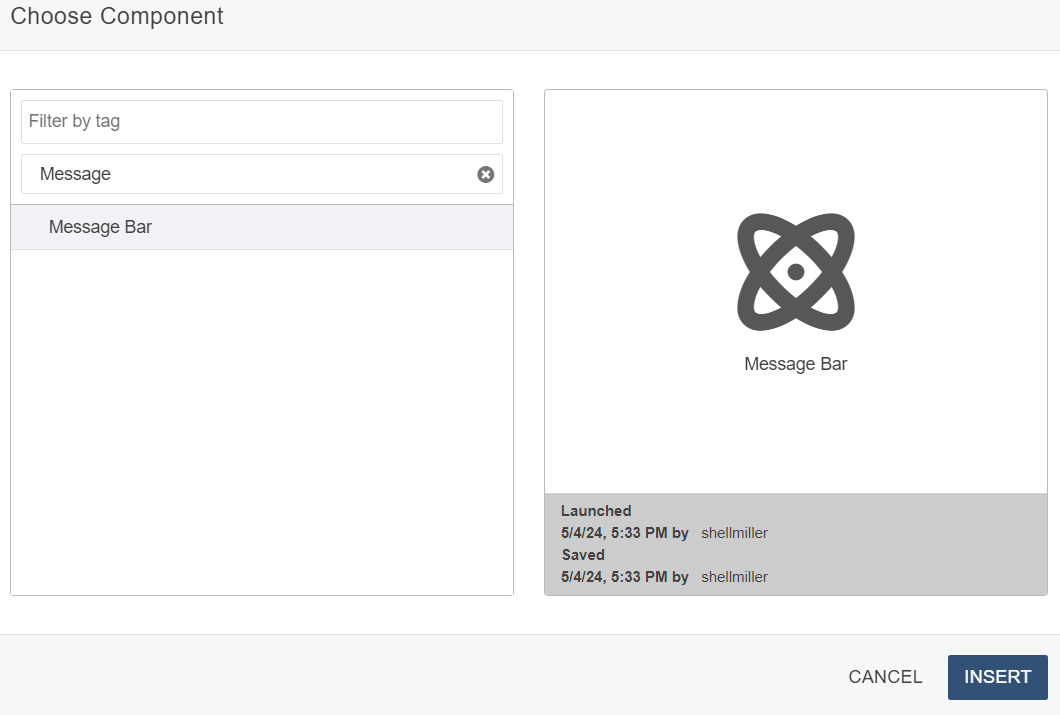Select Message Bar in the results list
The height and width of the screenshot is (715, 1060).
tap(262, 227)
